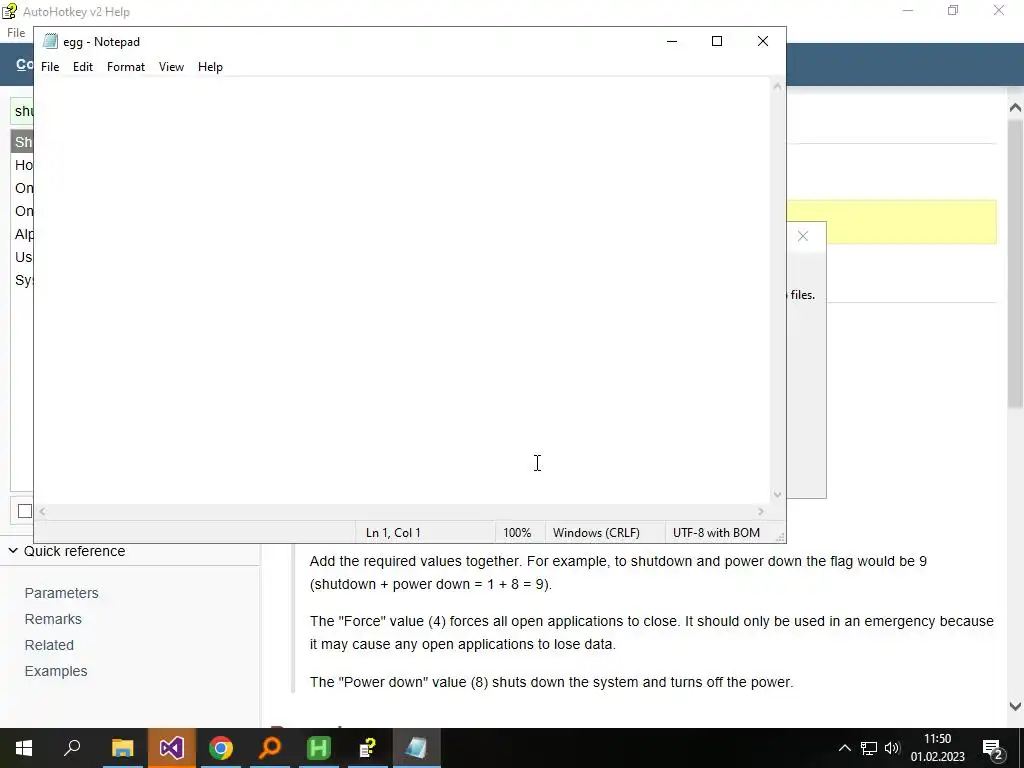Tick the checkbox below the help search list

[x=25, y=511]
